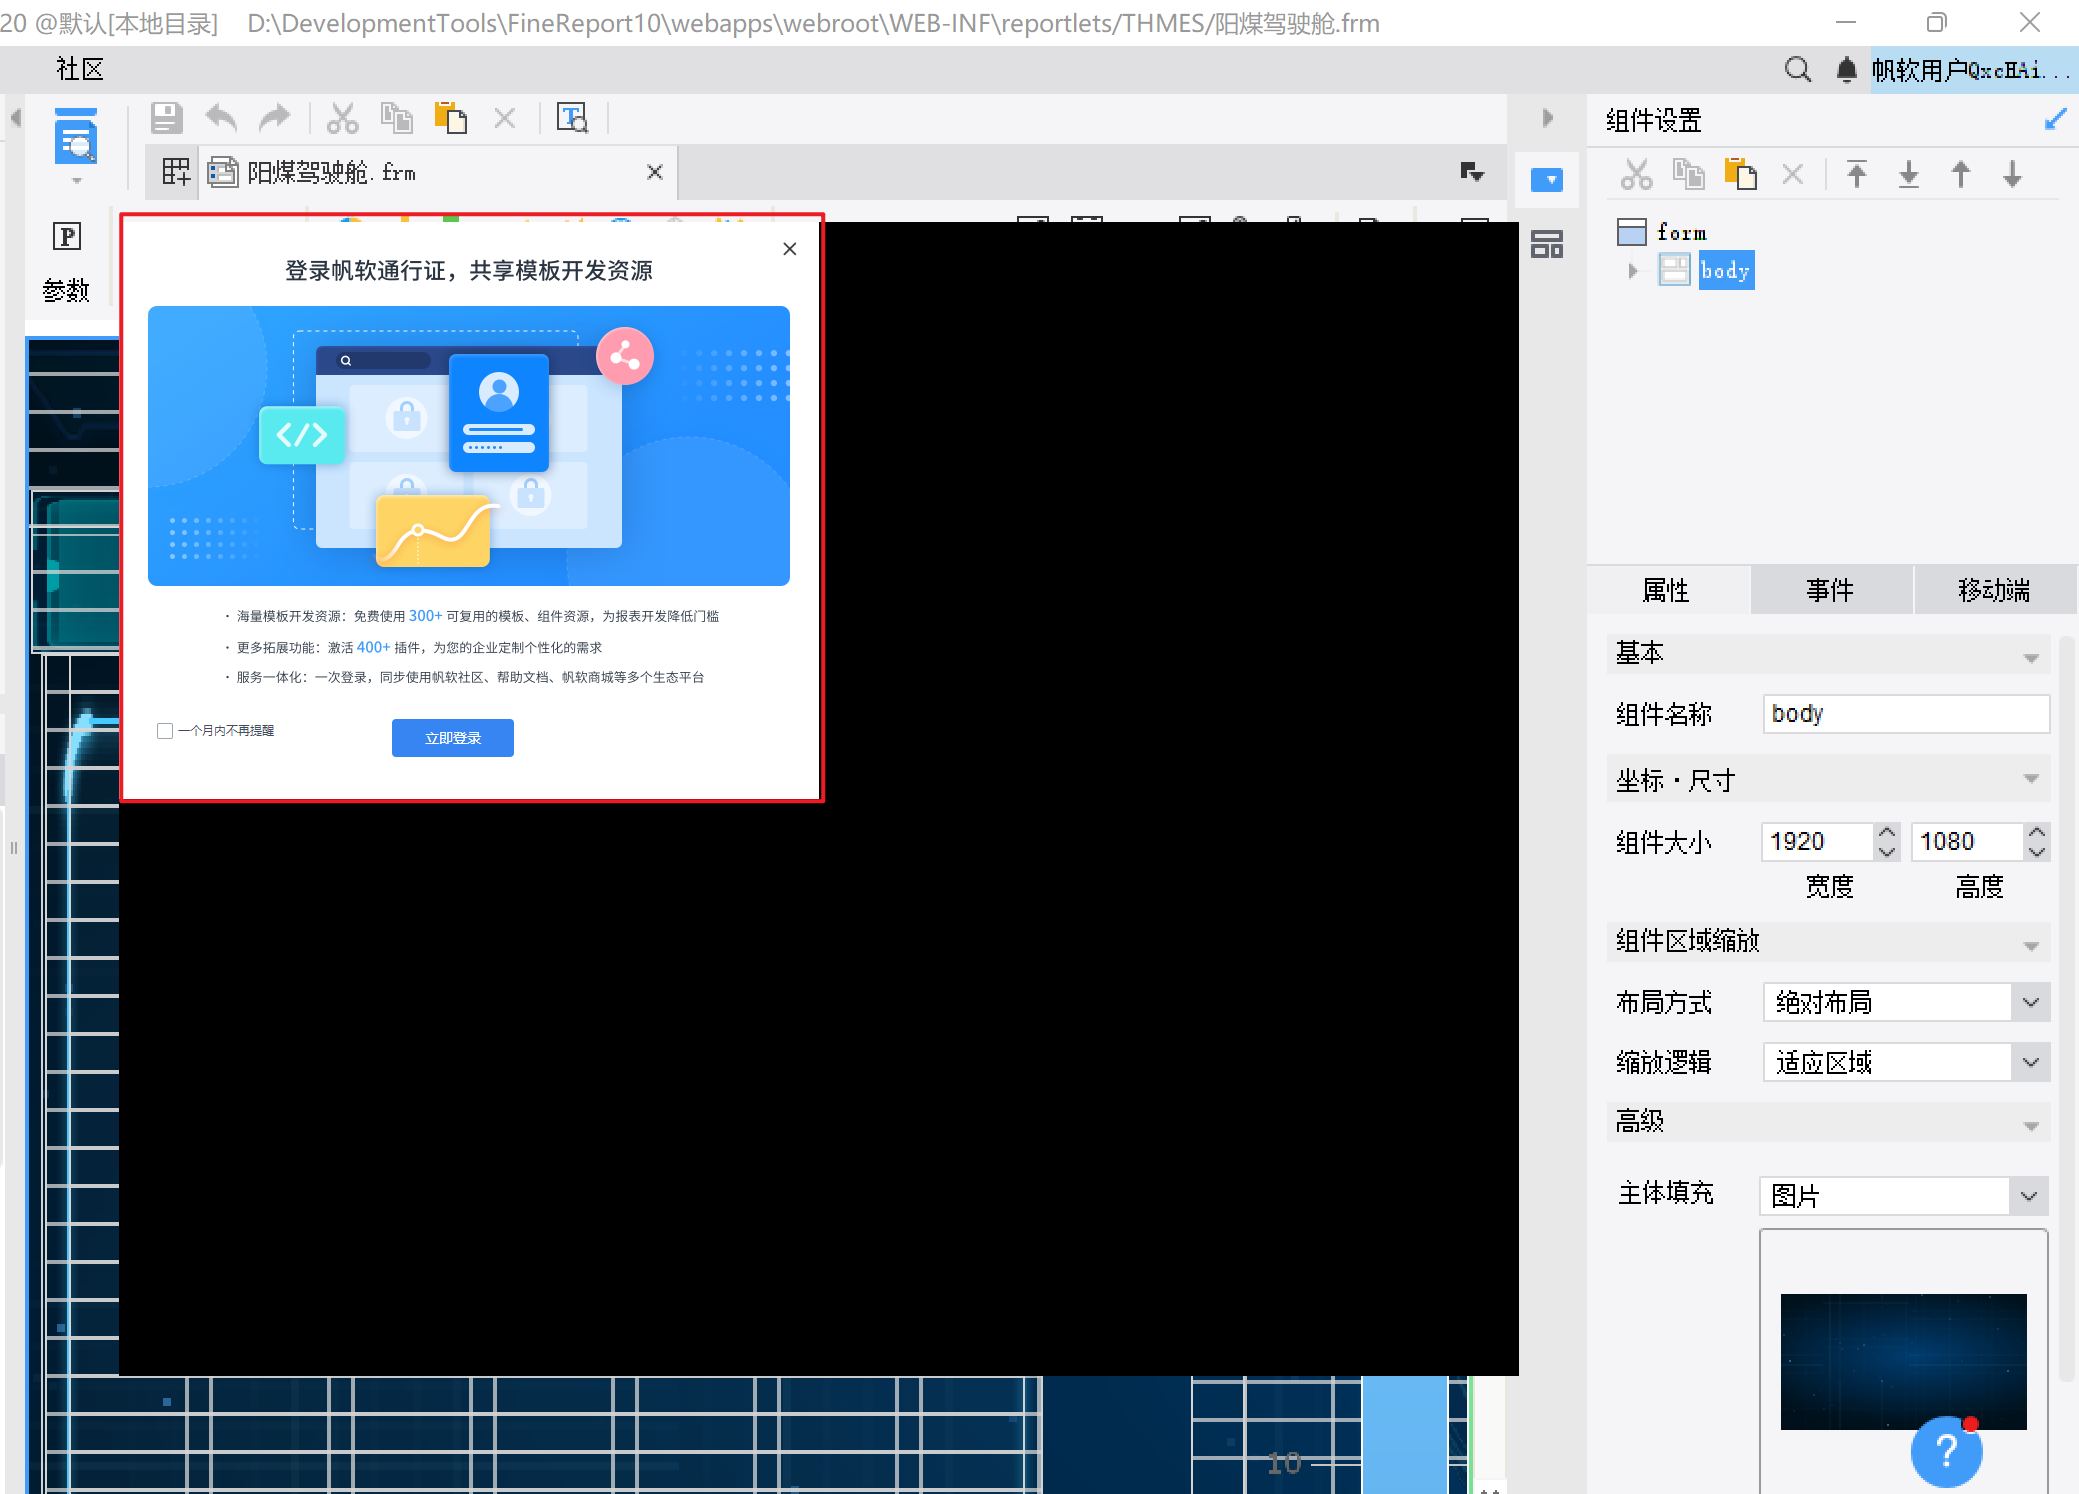Click the background image thumbnail preview

(x=1903, y=1361)
